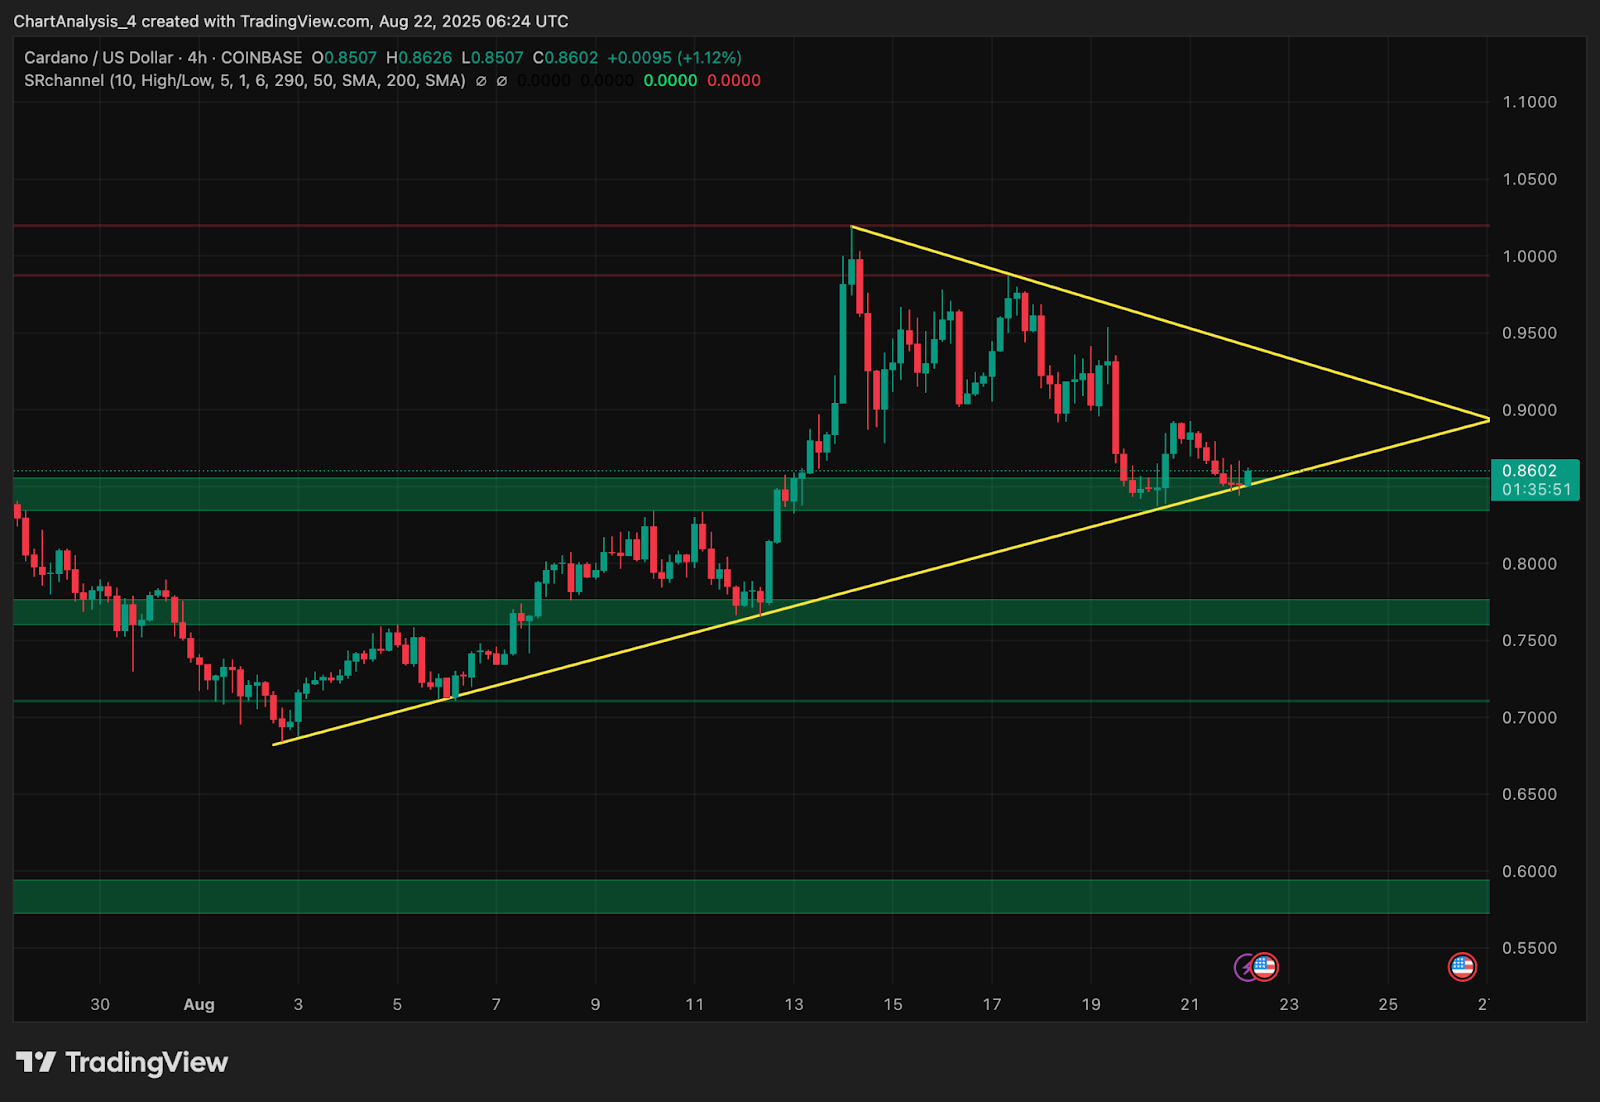The width and height of the screenshot is (1600, 1102).
Task: Click the current price tag 0.8602
Action: pyautogui.click(x=1530, y=471)
